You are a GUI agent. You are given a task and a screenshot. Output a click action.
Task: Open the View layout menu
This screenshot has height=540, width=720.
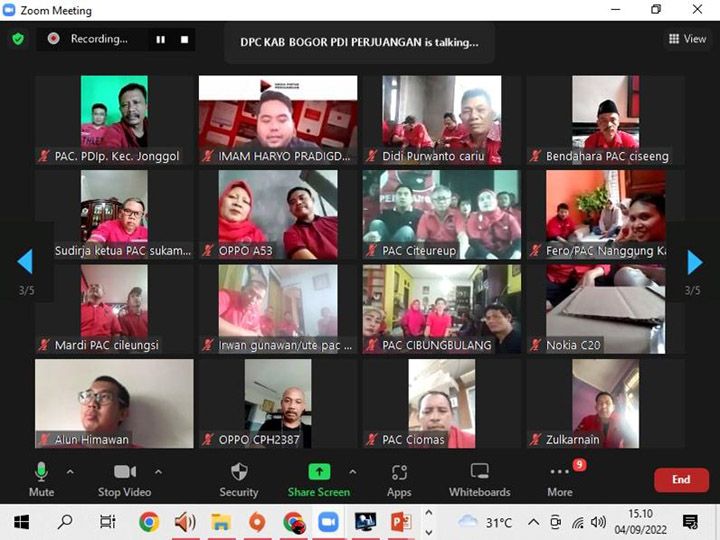687,39
